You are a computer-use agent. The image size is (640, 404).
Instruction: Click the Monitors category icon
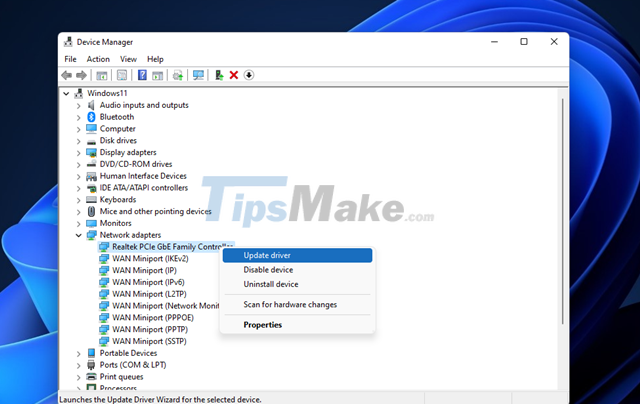91,224
